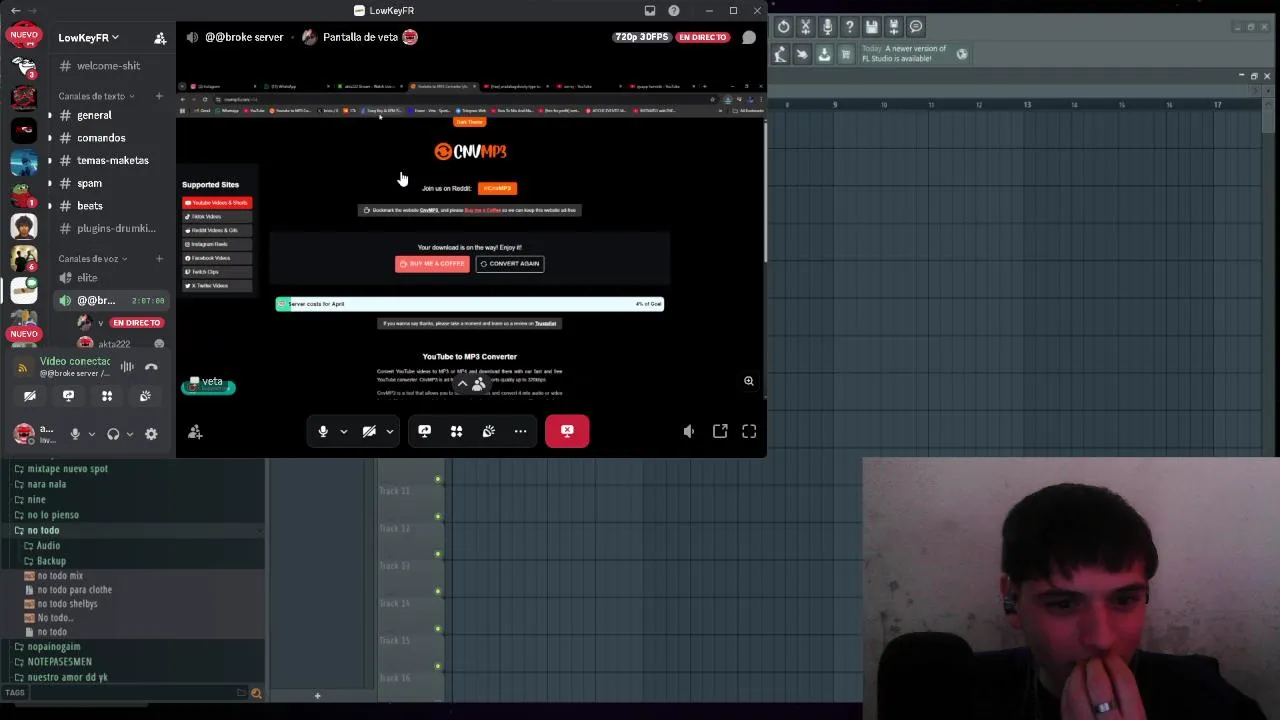This screenshot has width=1280, height=720.
Task: Open microphone dropdown in call control bar
Action: 343,431
